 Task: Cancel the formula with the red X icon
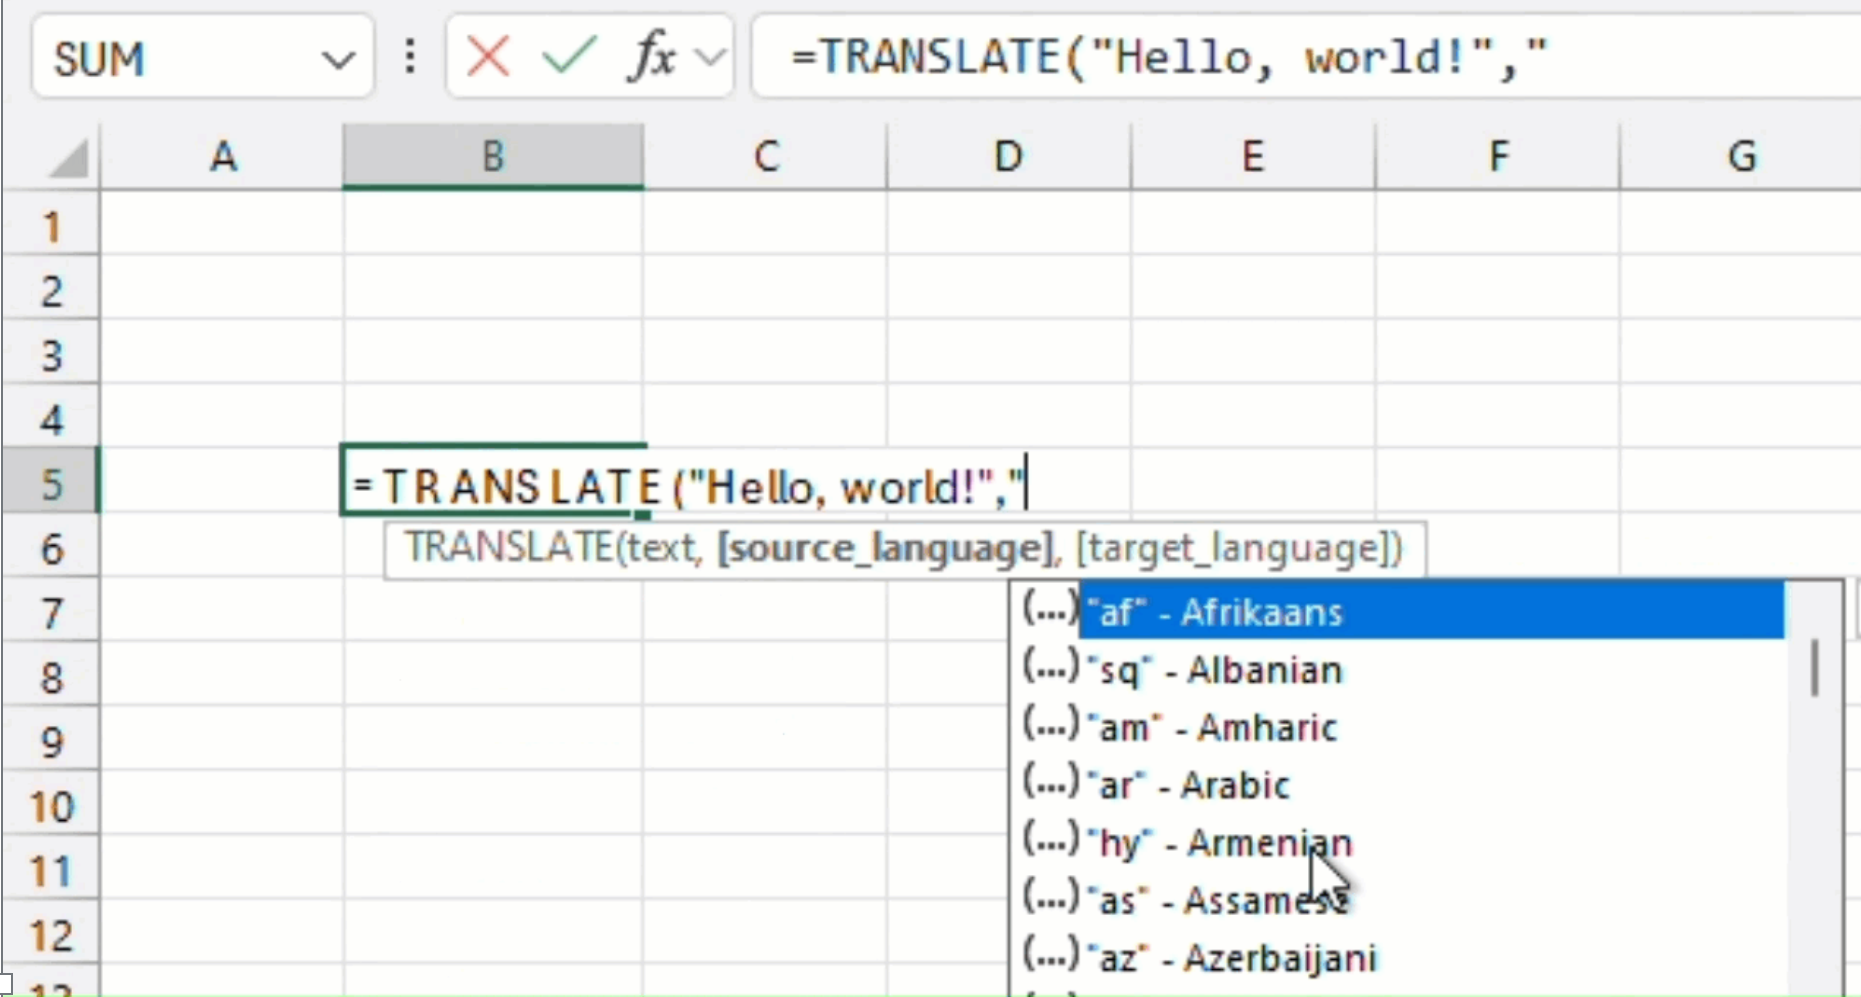[487, 57]
